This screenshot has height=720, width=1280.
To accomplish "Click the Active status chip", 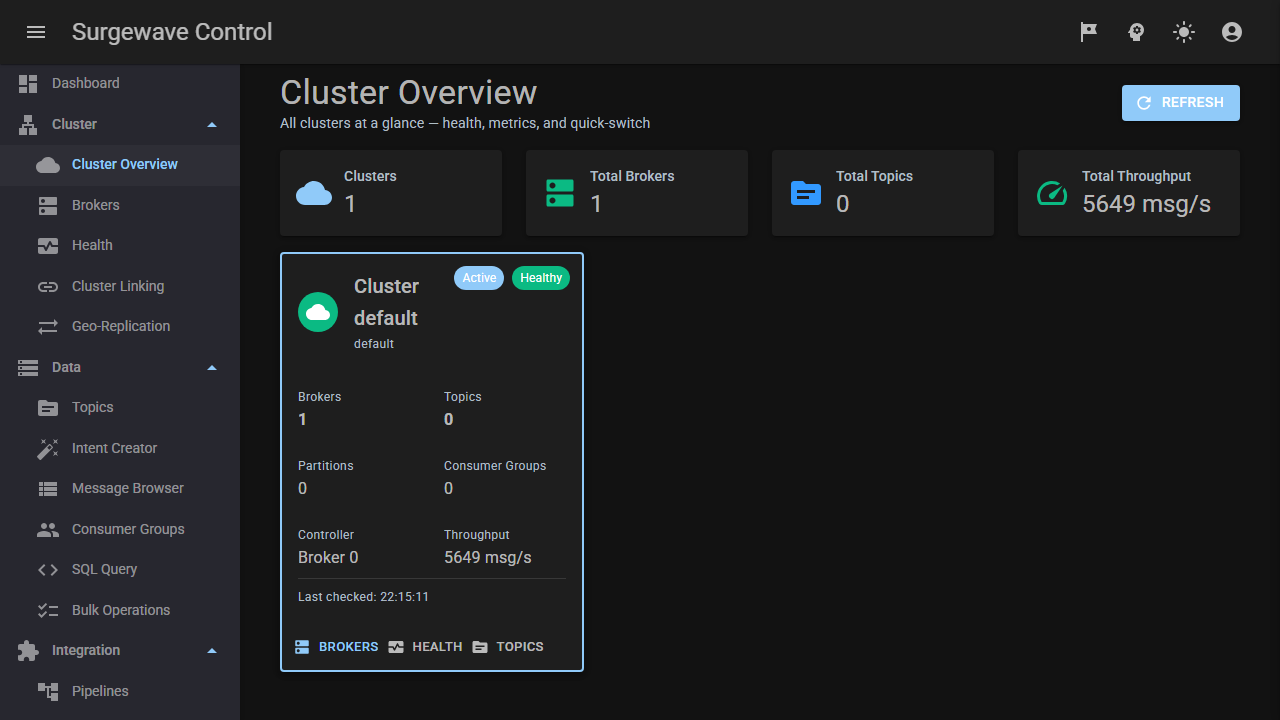I will (x=479, y=278).
